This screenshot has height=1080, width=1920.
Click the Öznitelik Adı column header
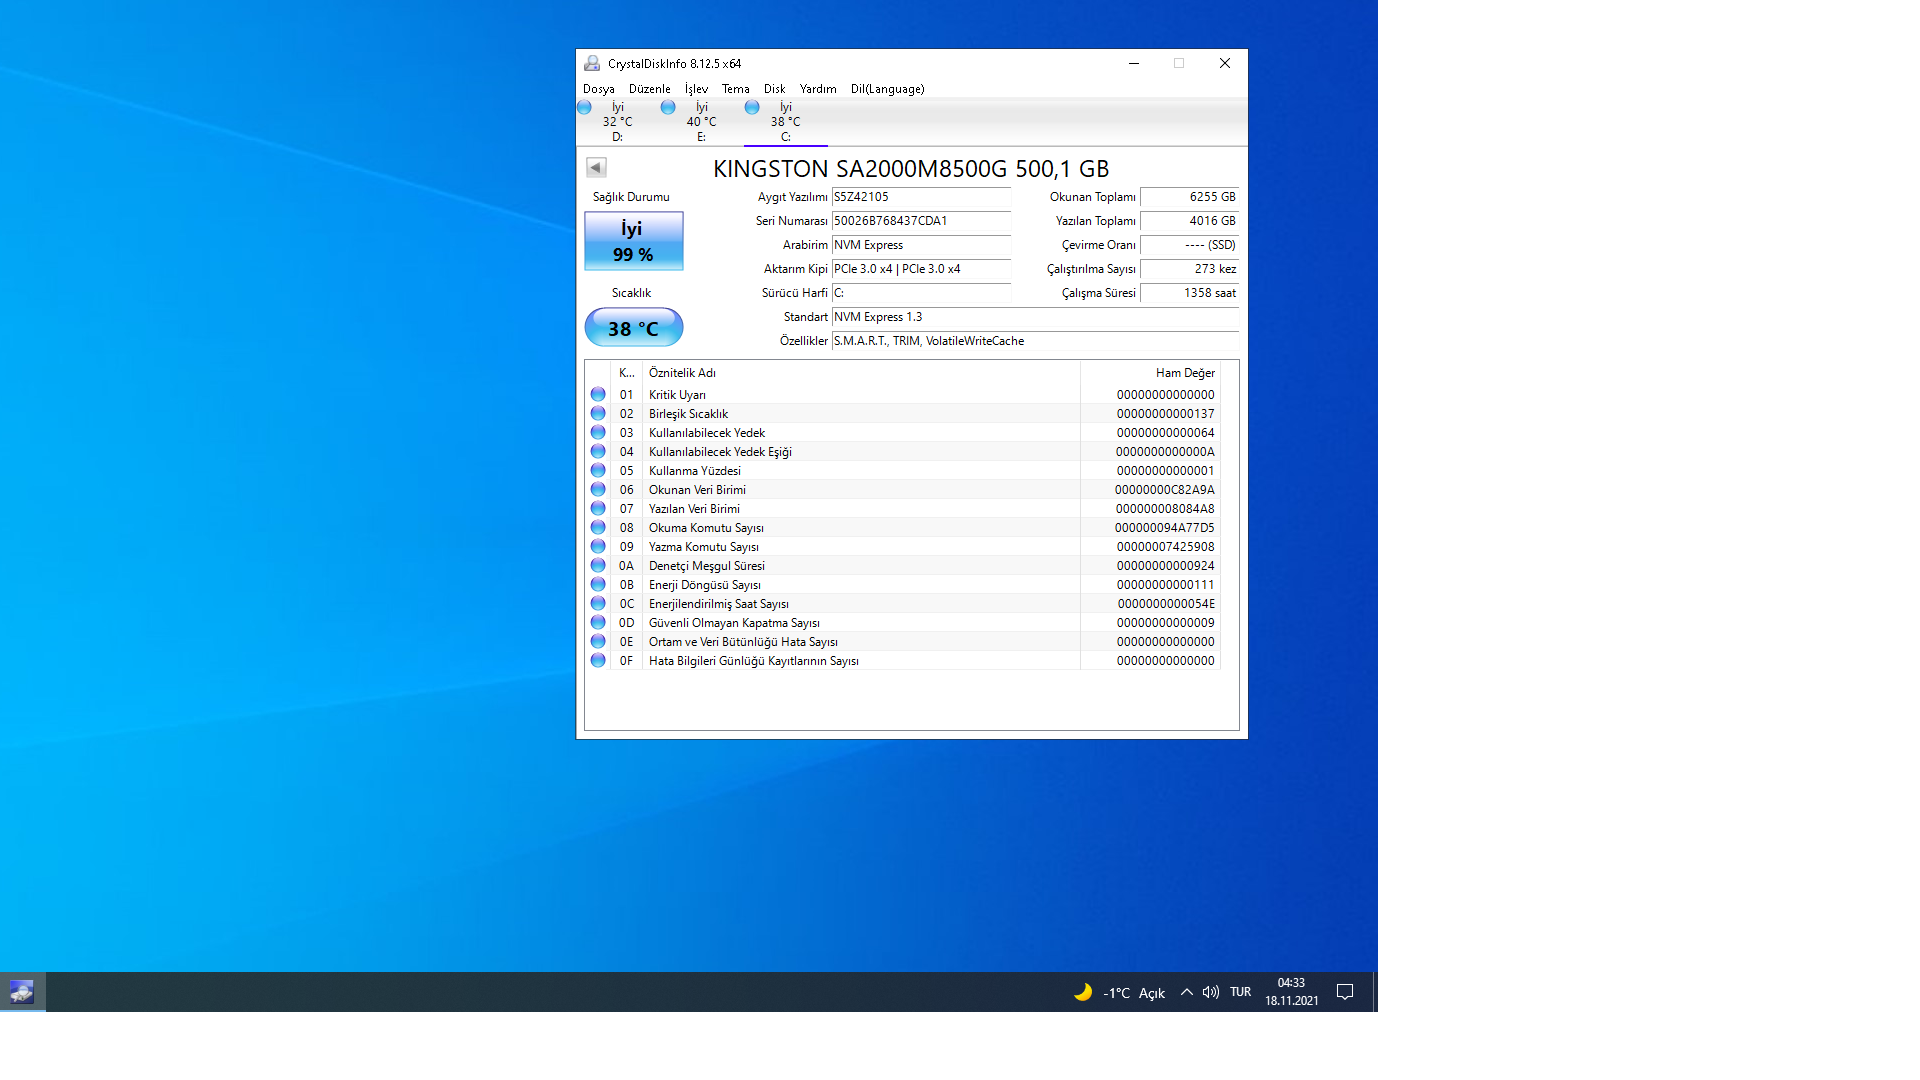coord(861,373)
